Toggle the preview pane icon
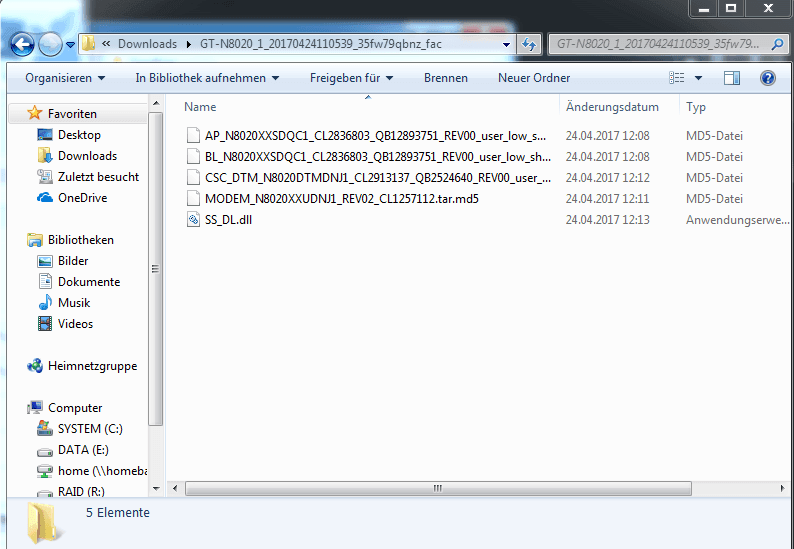The height and width of the screenshot is (549, 794). pos(732,78)
